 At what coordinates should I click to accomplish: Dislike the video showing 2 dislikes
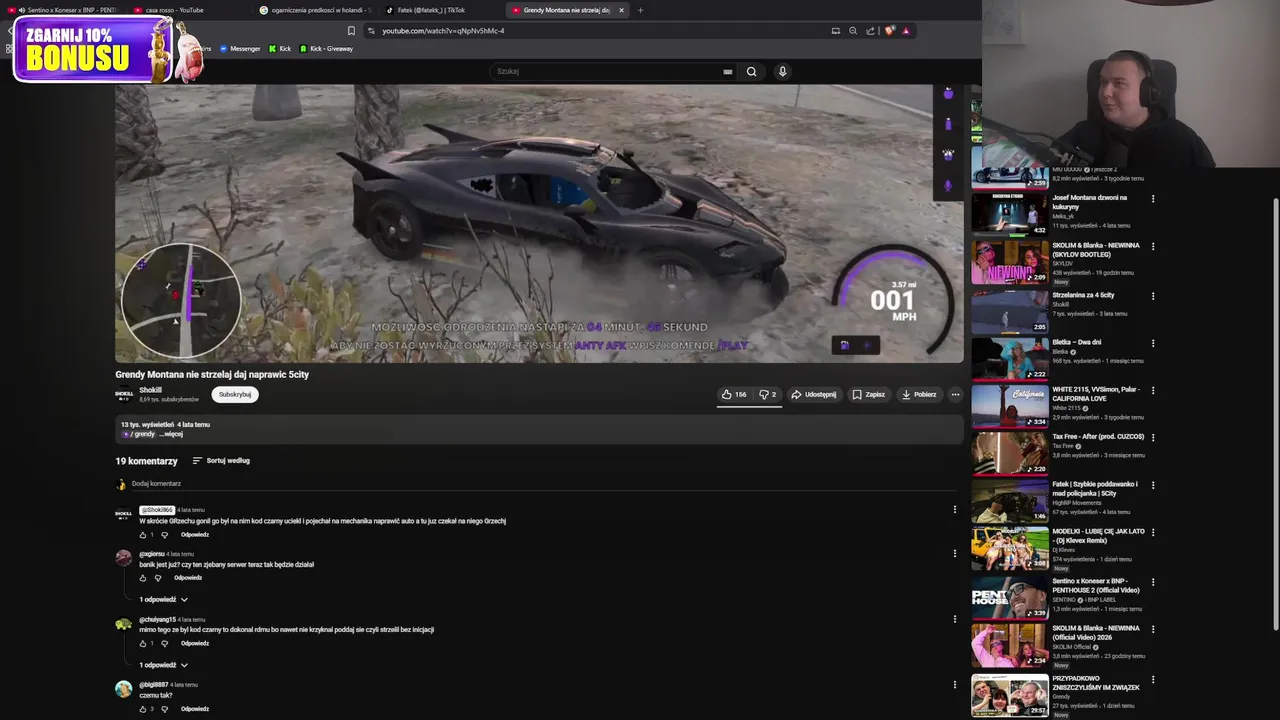[x=768, y=394]
